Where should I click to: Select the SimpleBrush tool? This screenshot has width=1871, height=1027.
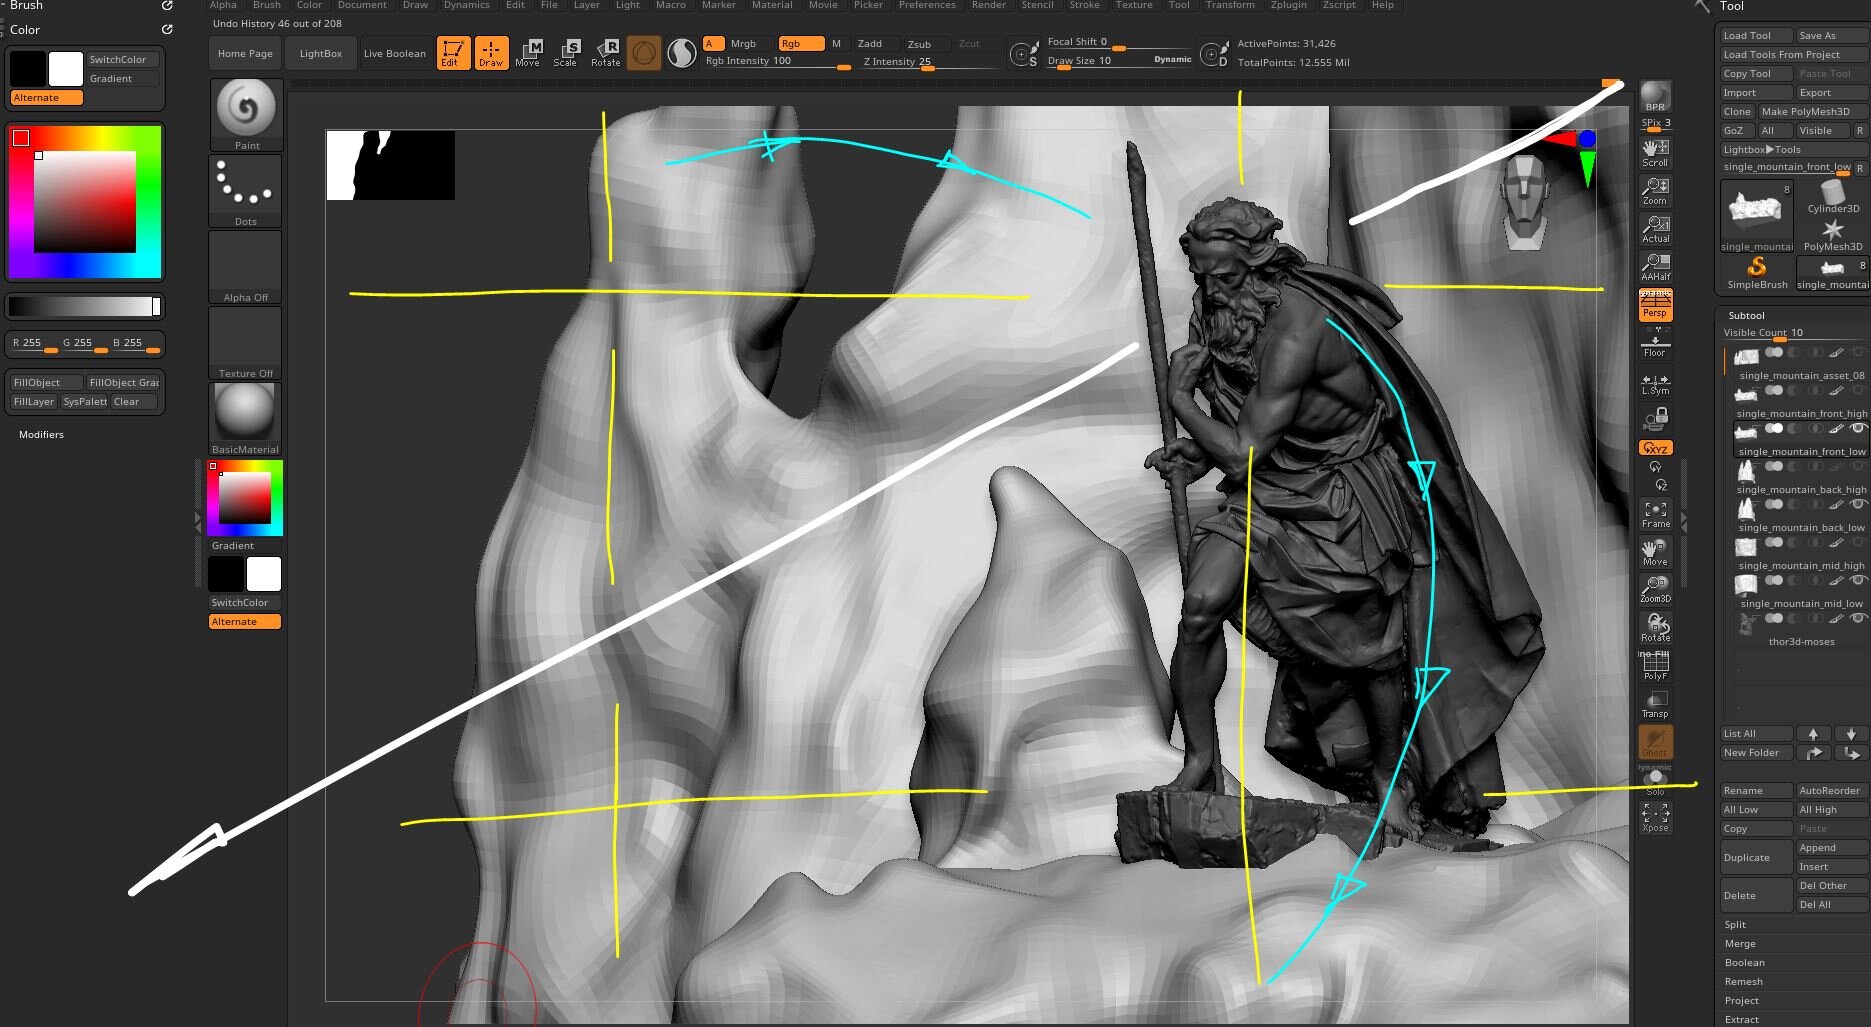1757,273
